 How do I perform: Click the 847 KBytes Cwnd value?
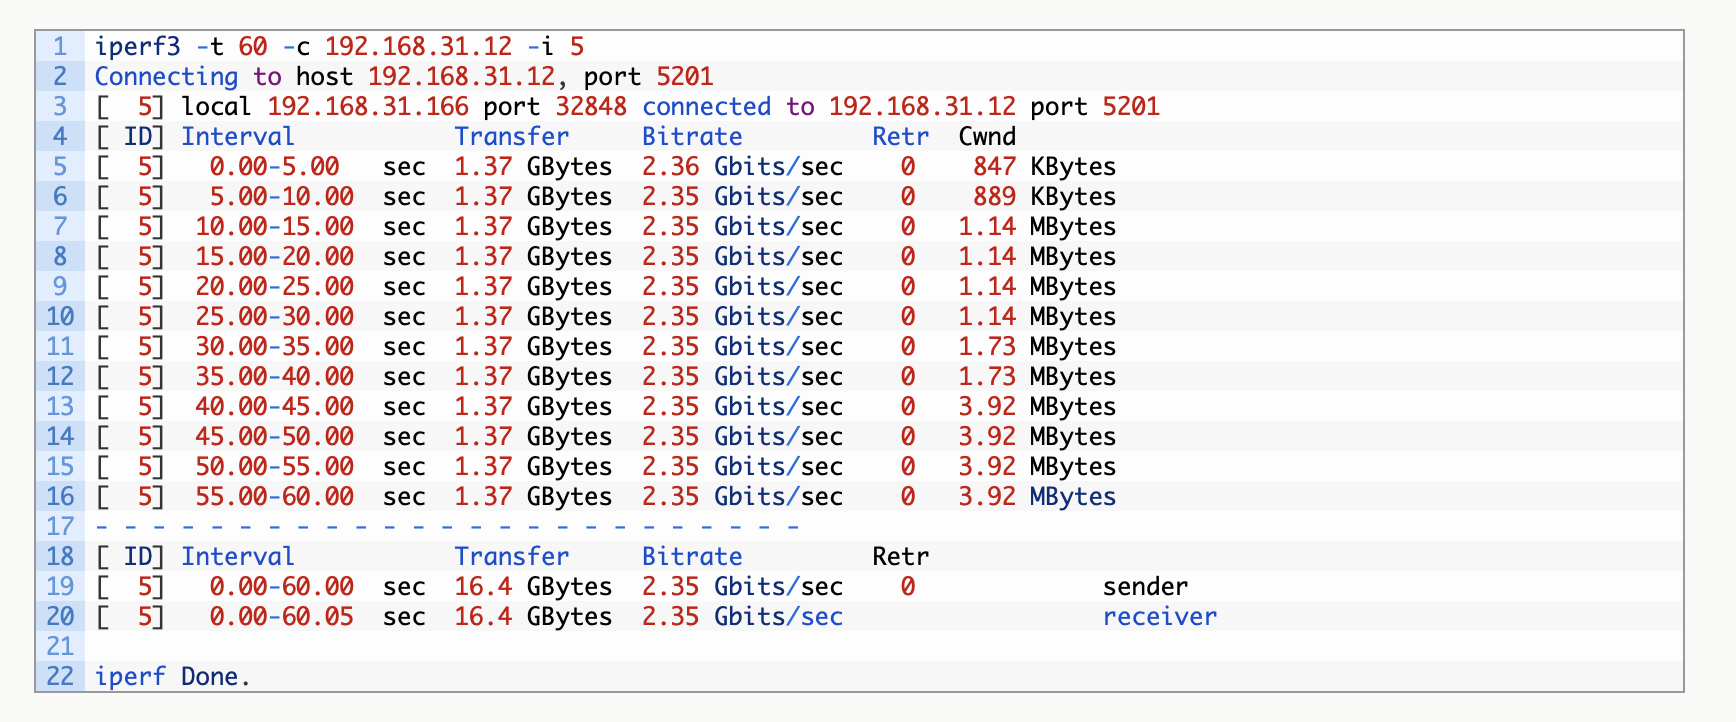click(1044, 167)
